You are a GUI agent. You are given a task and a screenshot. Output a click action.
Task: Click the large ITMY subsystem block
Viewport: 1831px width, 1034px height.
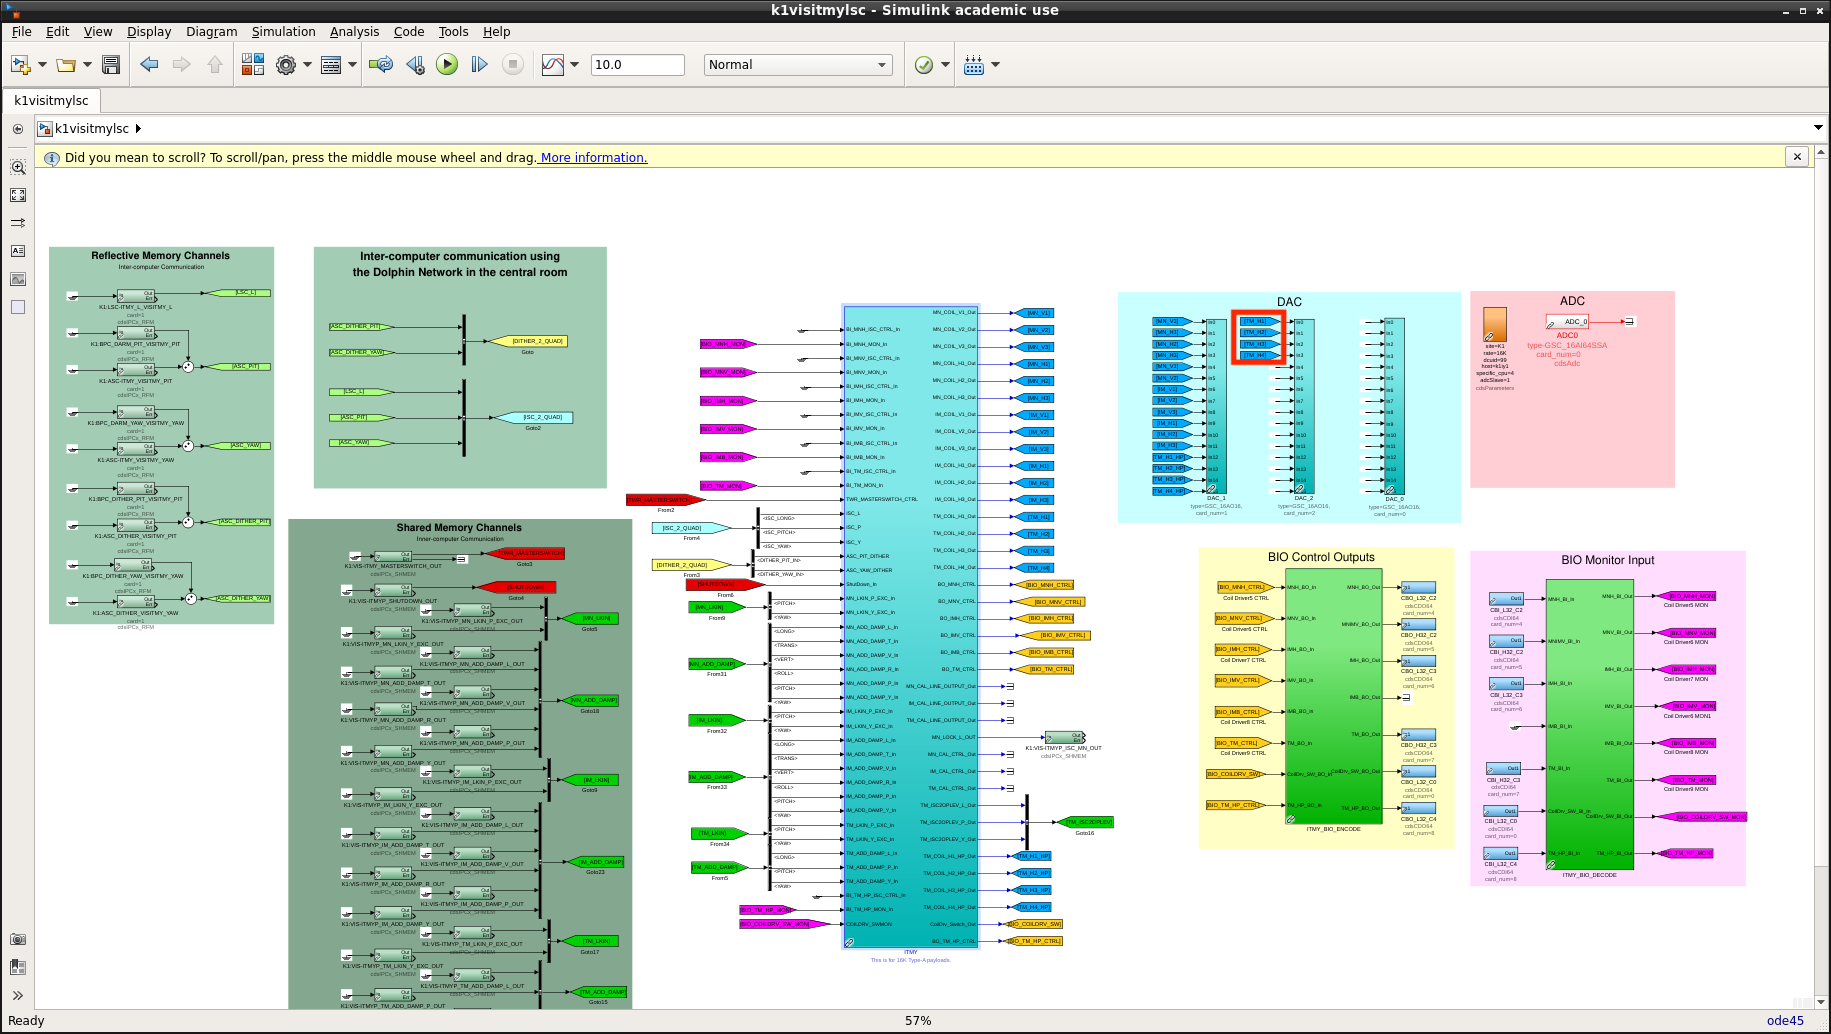click(x=911, y=627)
